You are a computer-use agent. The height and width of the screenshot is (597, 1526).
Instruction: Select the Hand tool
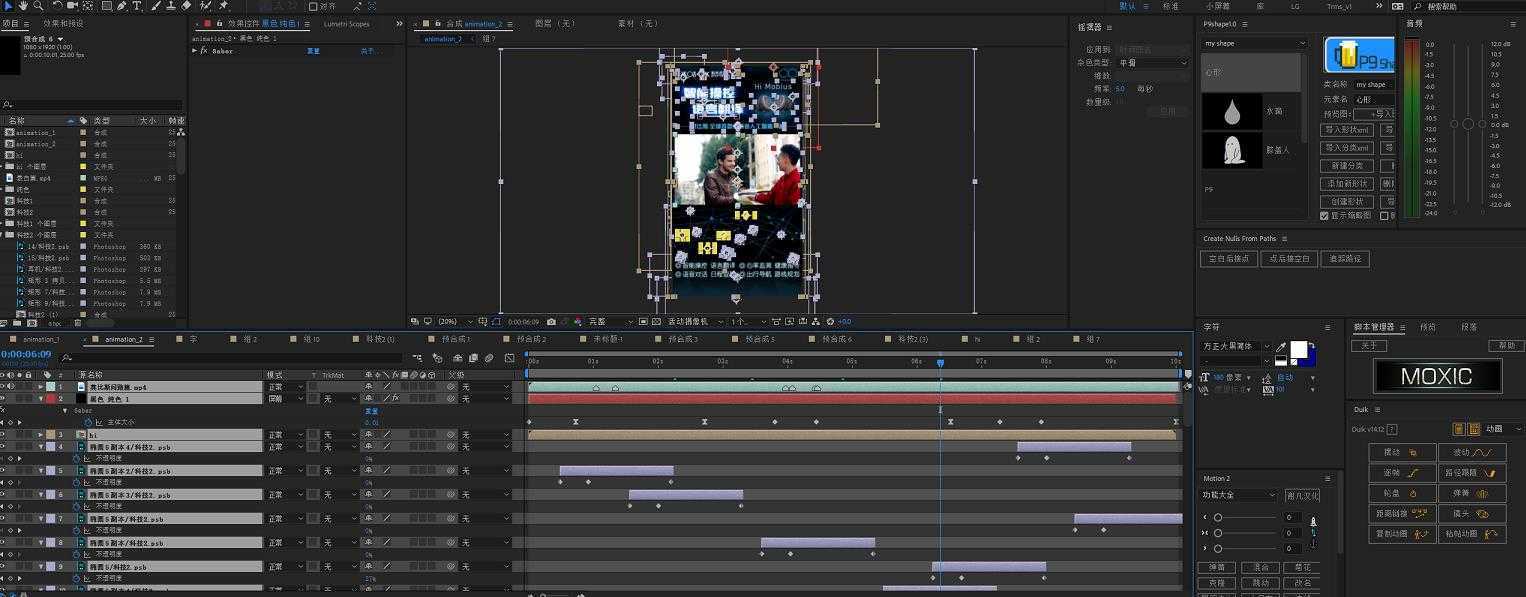click(22, 6)
